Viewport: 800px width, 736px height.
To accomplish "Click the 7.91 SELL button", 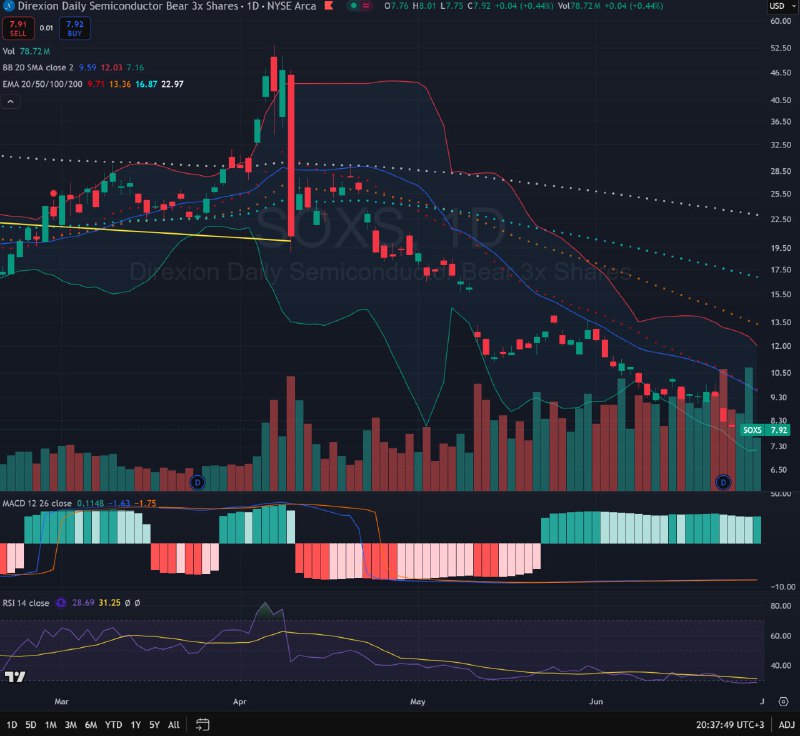I will tap(18, 28).
